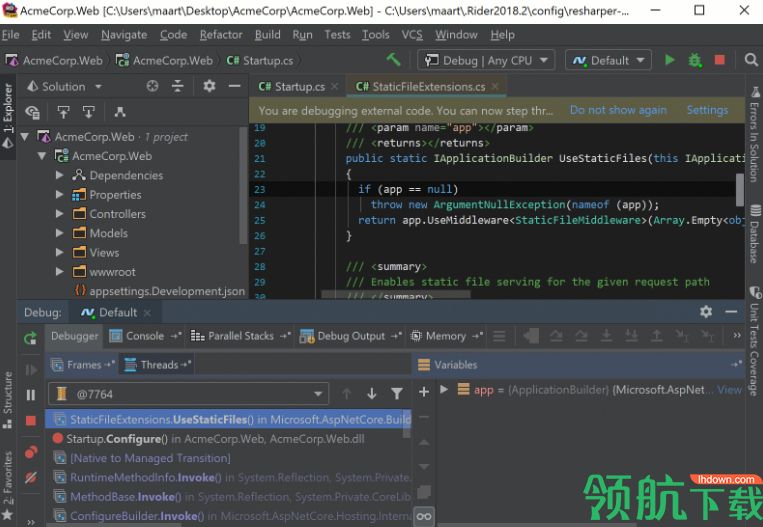Viewport: 763px width, 527px height.
Task: Open the Database side panel
Action: click(x=755, y=235)
